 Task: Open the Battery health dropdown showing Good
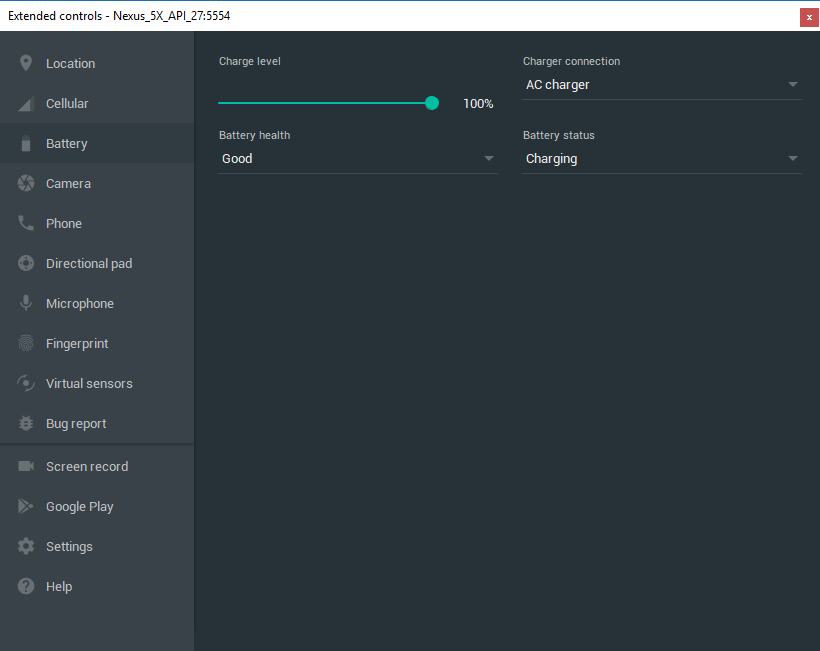pos(358,159)
